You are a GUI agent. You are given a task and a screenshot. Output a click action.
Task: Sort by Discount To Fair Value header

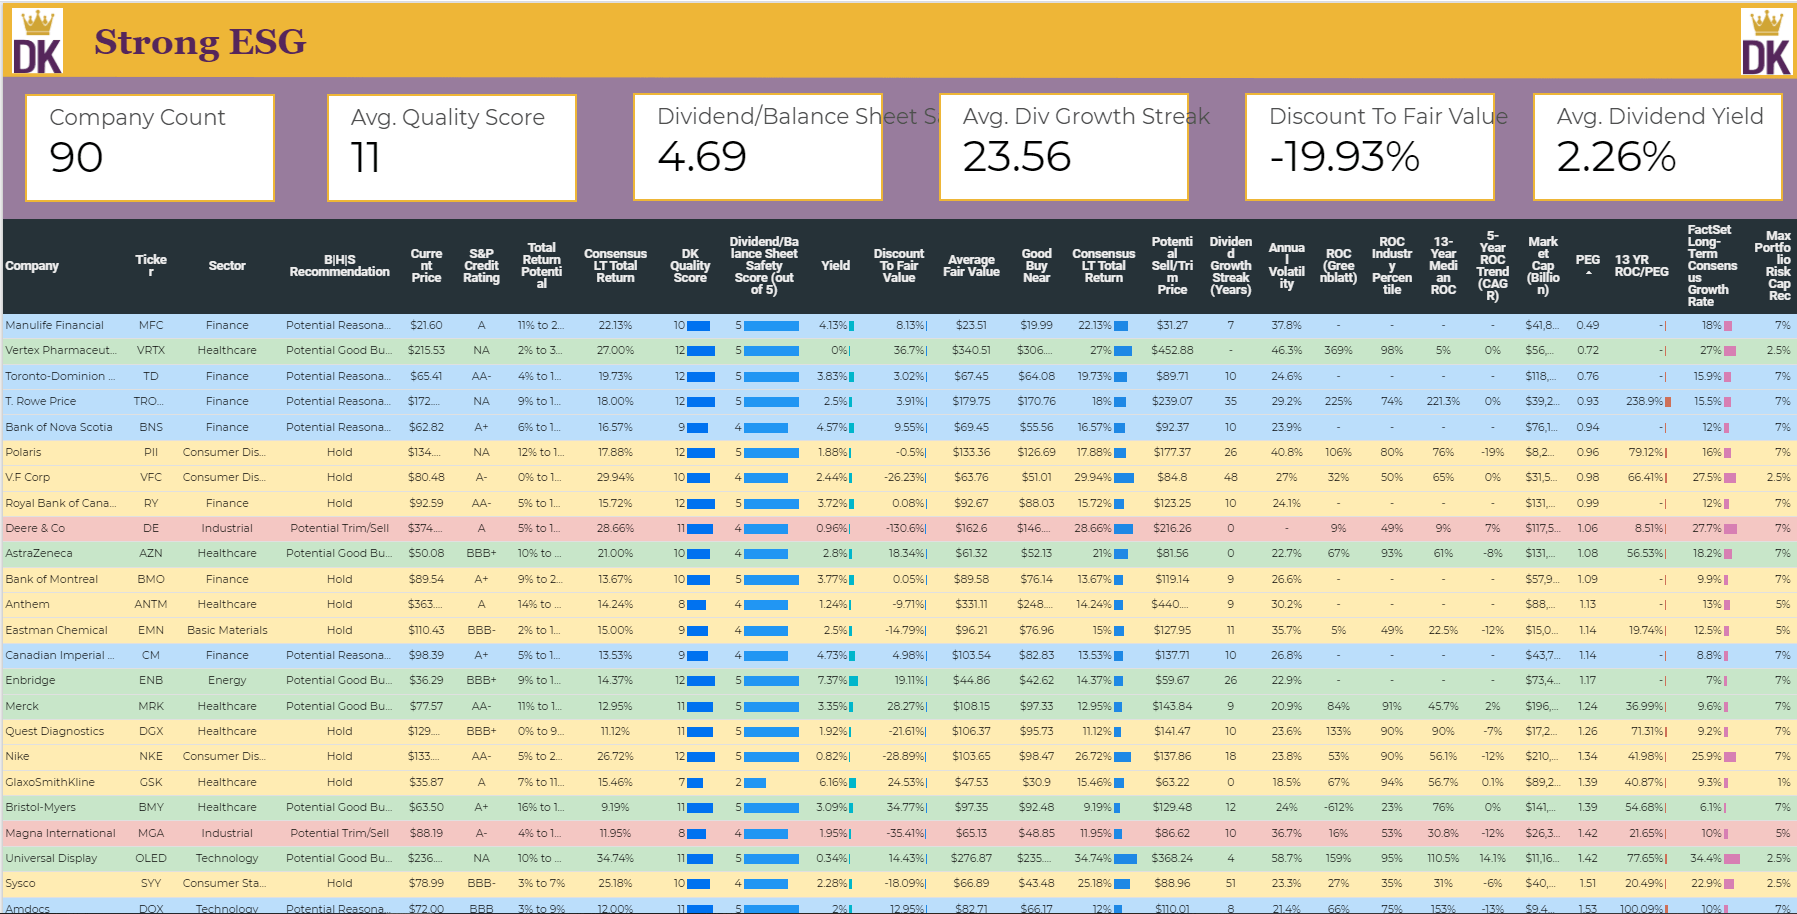click(899, 266)
